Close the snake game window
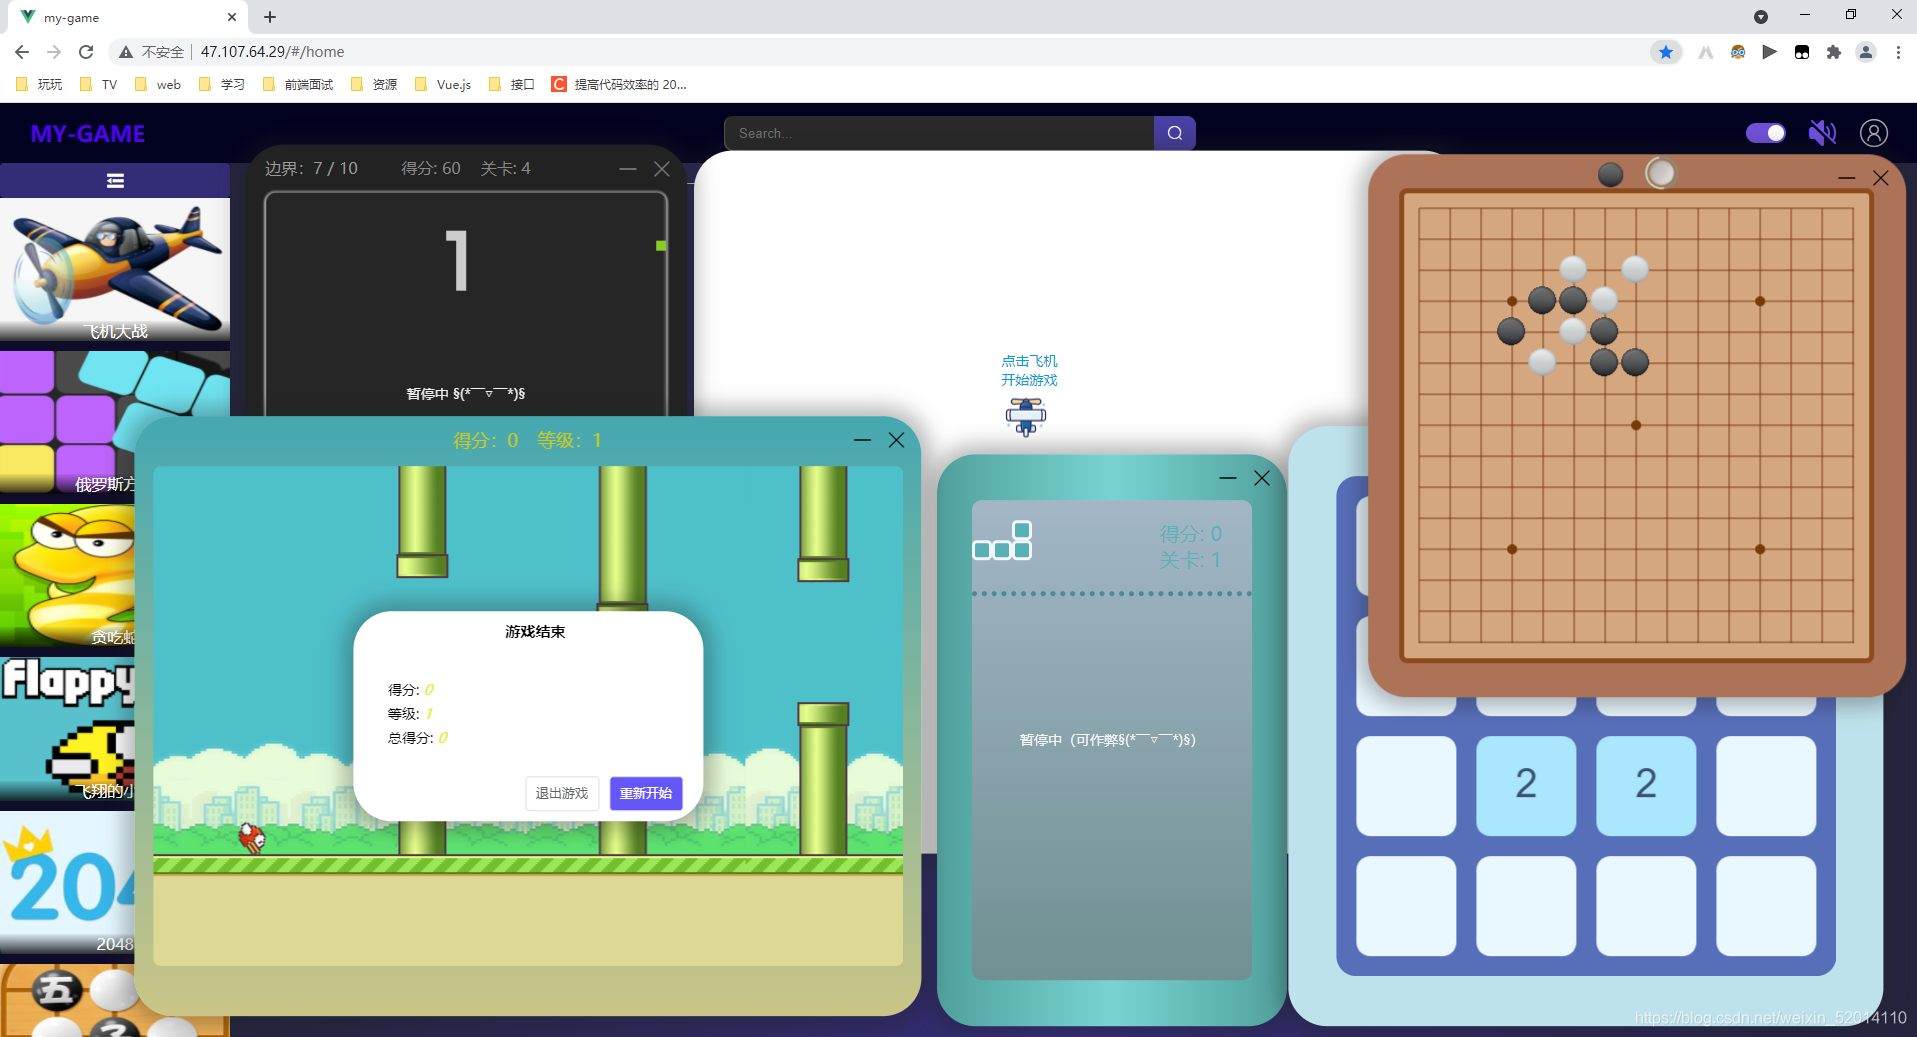Image resolution: width=1917 pixels, height=1037 pixels. [x=662, y=169]
